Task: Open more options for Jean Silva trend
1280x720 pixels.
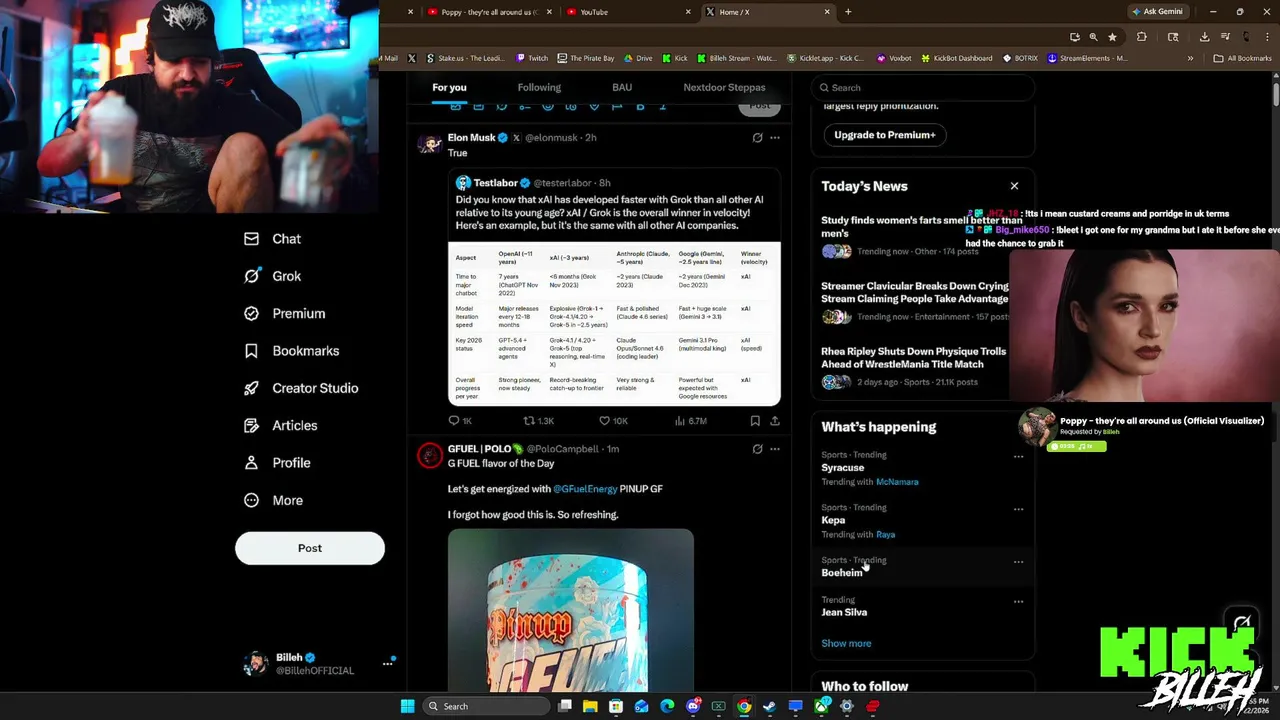Action: (x=1018, y=602)
